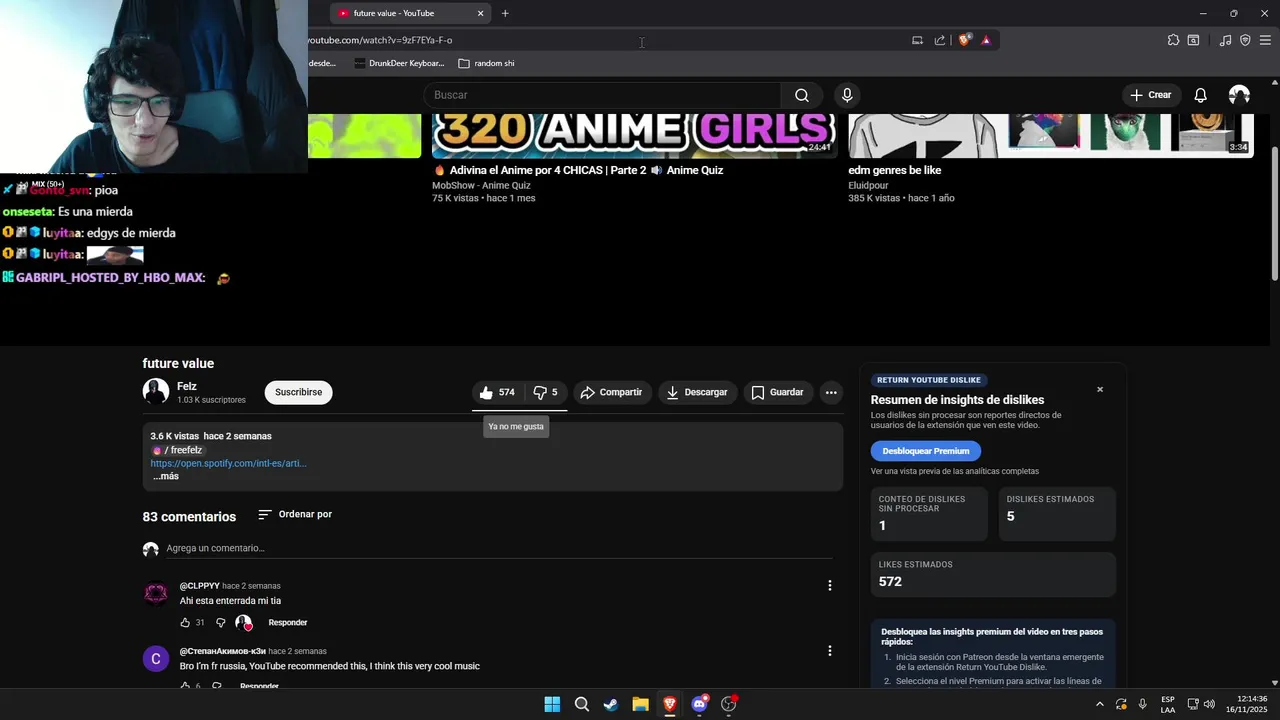Open the Compartir share dialog
This screenshot has width=1280, height=720.
[612, 392]
